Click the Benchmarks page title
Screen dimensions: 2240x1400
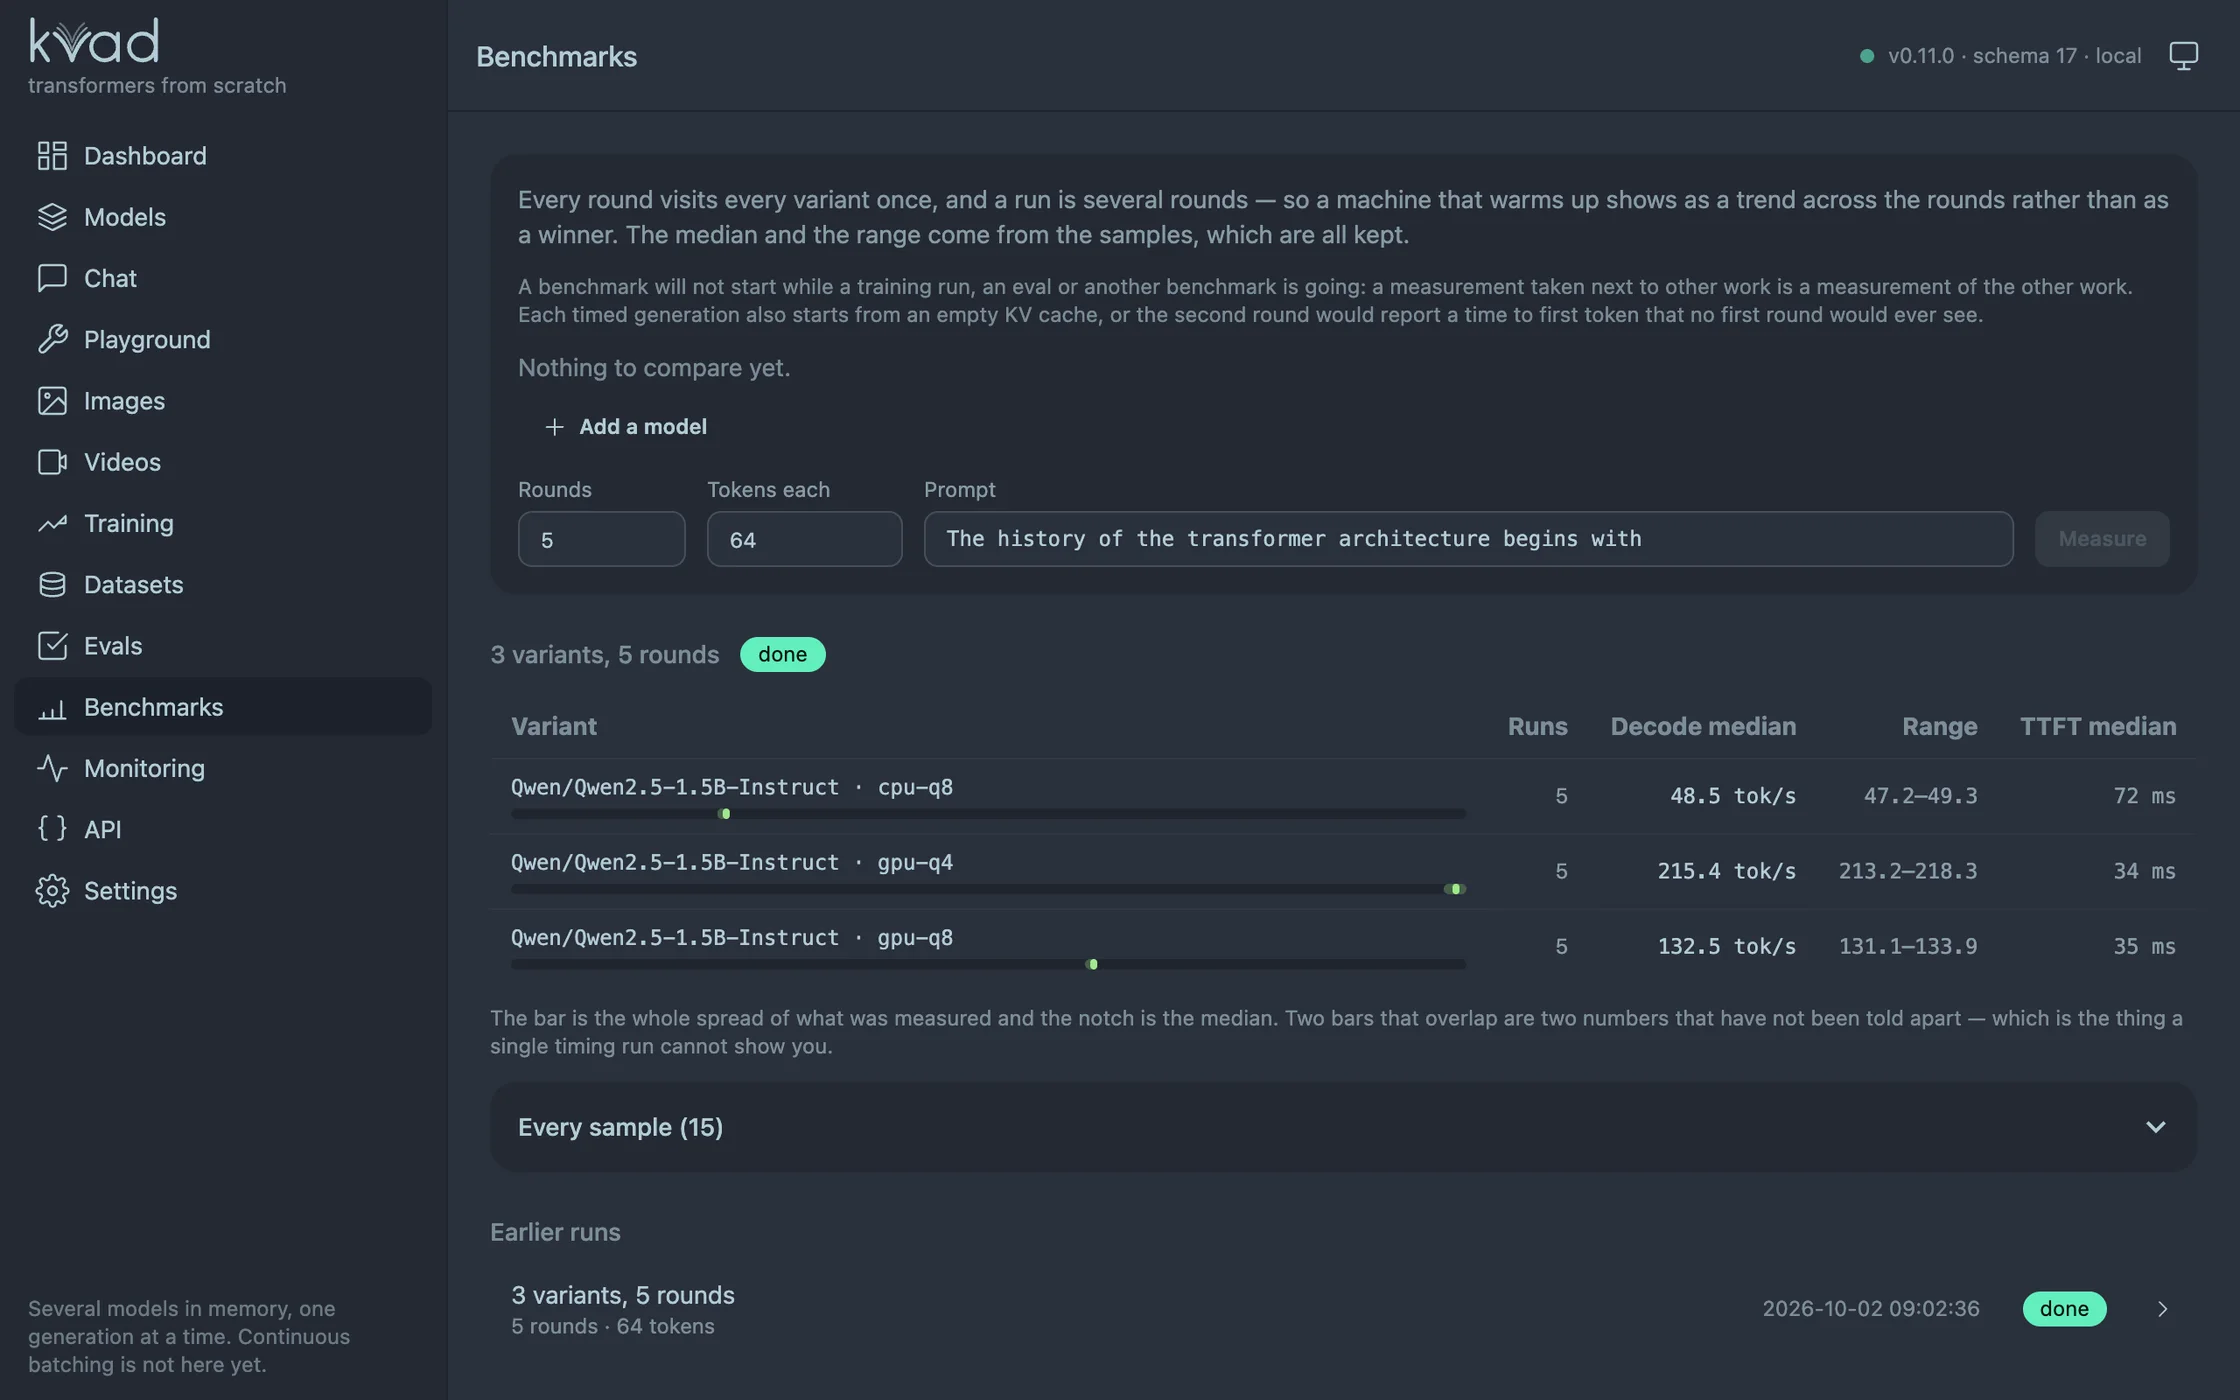coord(556,57)
